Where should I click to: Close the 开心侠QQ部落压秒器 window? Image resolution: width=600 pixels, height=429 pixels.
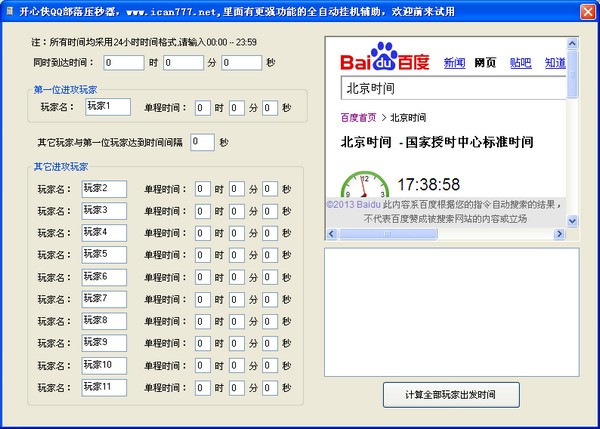coord(588,12)
